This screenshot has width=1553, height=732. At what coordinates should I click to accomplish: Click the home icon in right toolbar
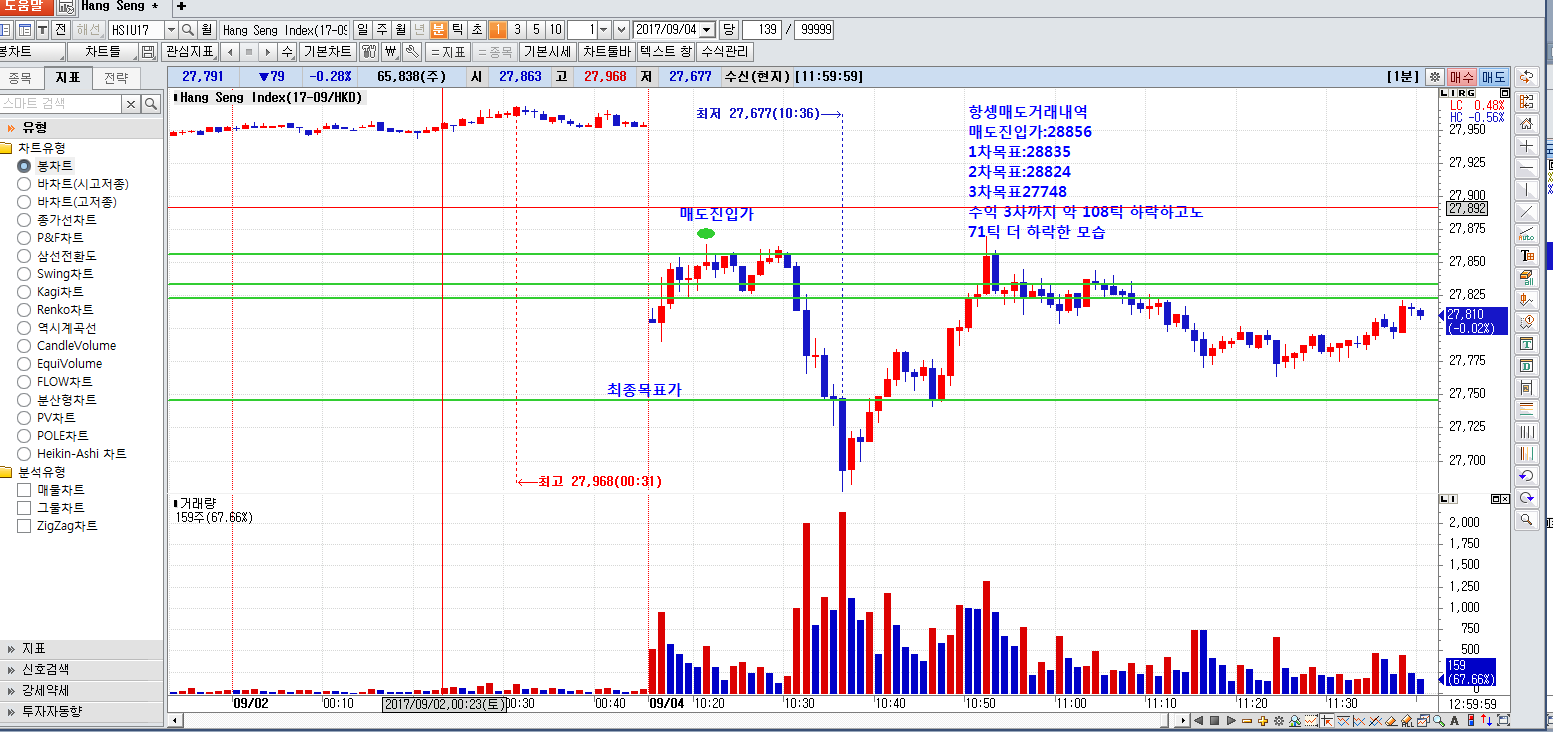click(1526, 124)
